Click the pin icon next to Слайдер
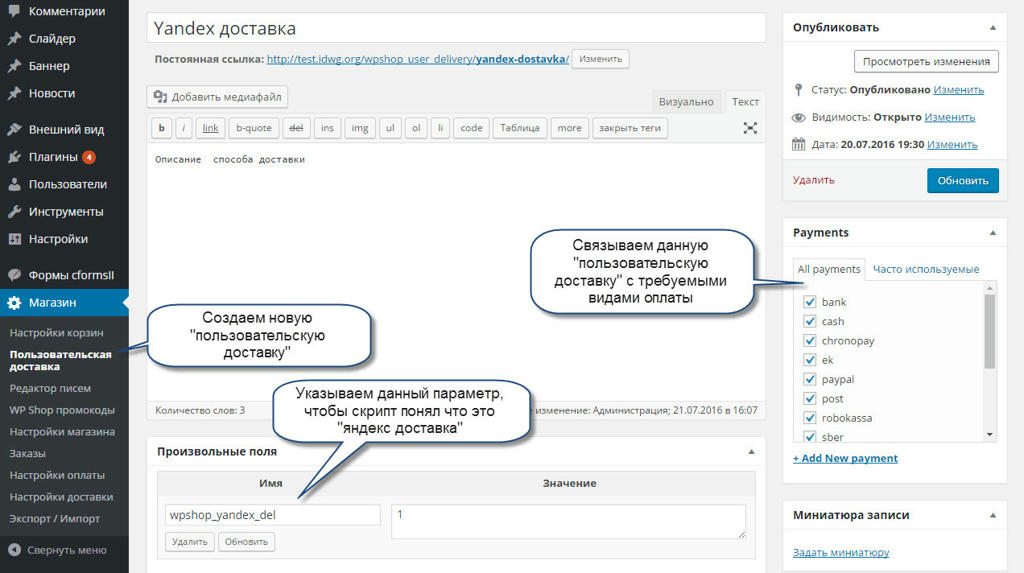The image size is (1024, 573). [x=14, y=39]
